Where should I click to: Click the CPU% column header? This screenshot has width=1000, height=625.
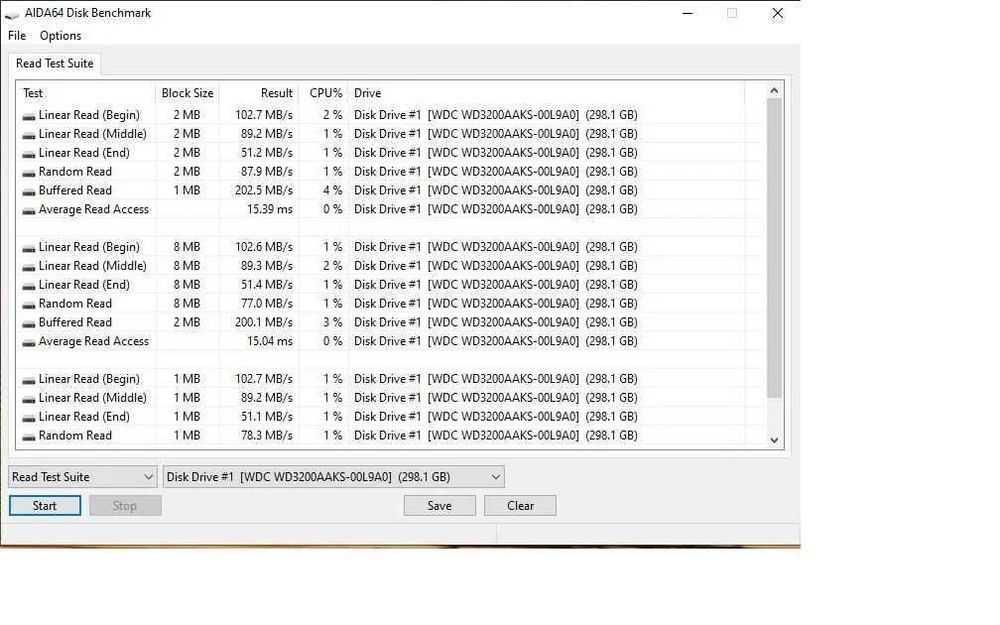[323, 93]
